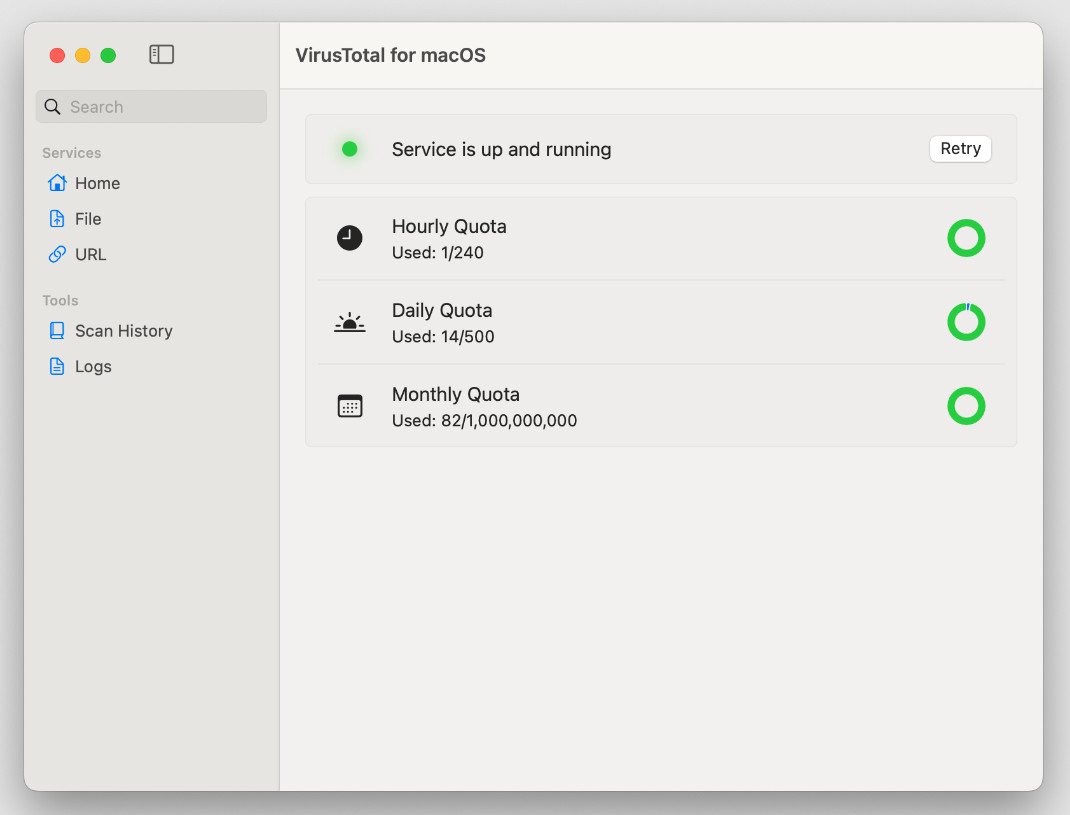Viewport: 1070px width, 815px height.
Task: Click the Daily Quota progress ring
Action: 966,322
